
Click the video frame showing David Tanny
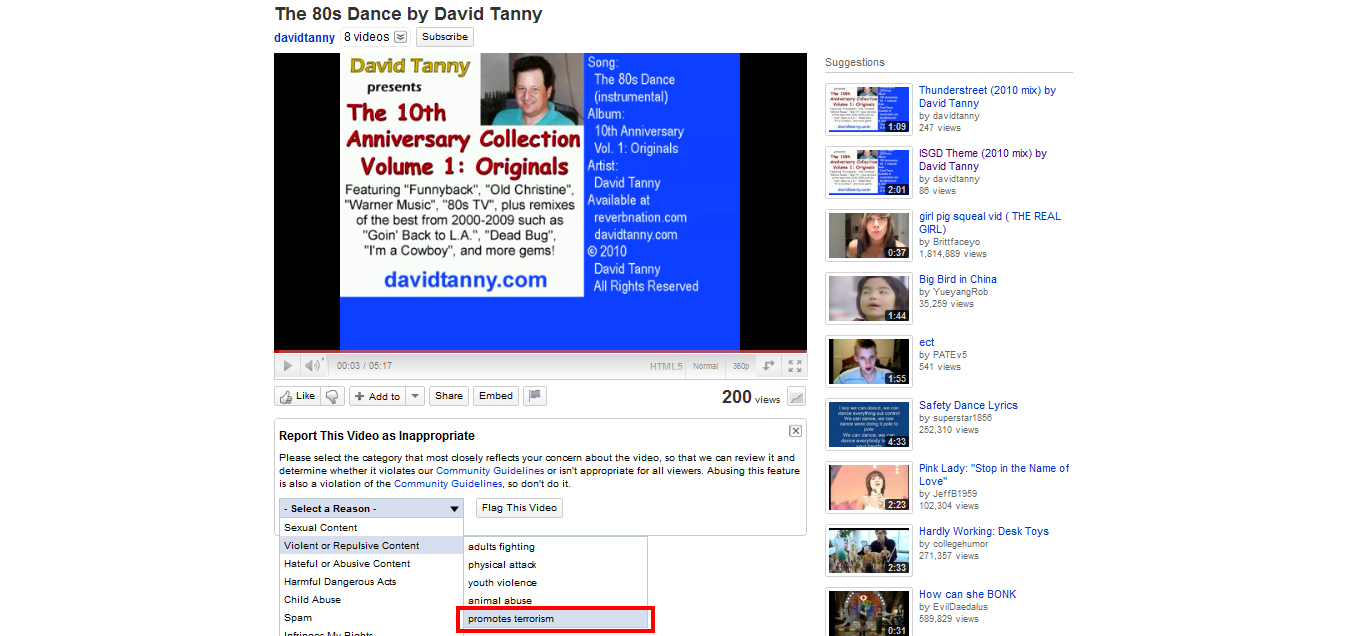click(x=540, y=201)
